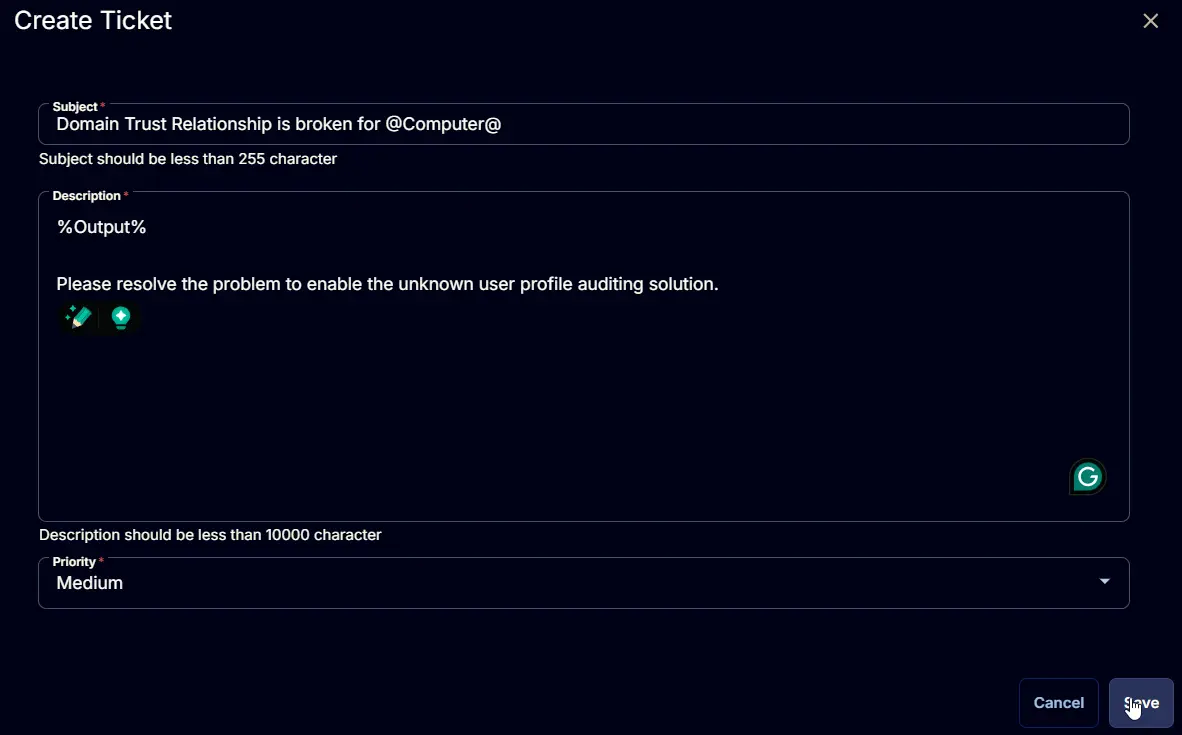Close the Create Ticket dialog
This screenshot has width=1182, height=735.
(x=1150, y=20)
